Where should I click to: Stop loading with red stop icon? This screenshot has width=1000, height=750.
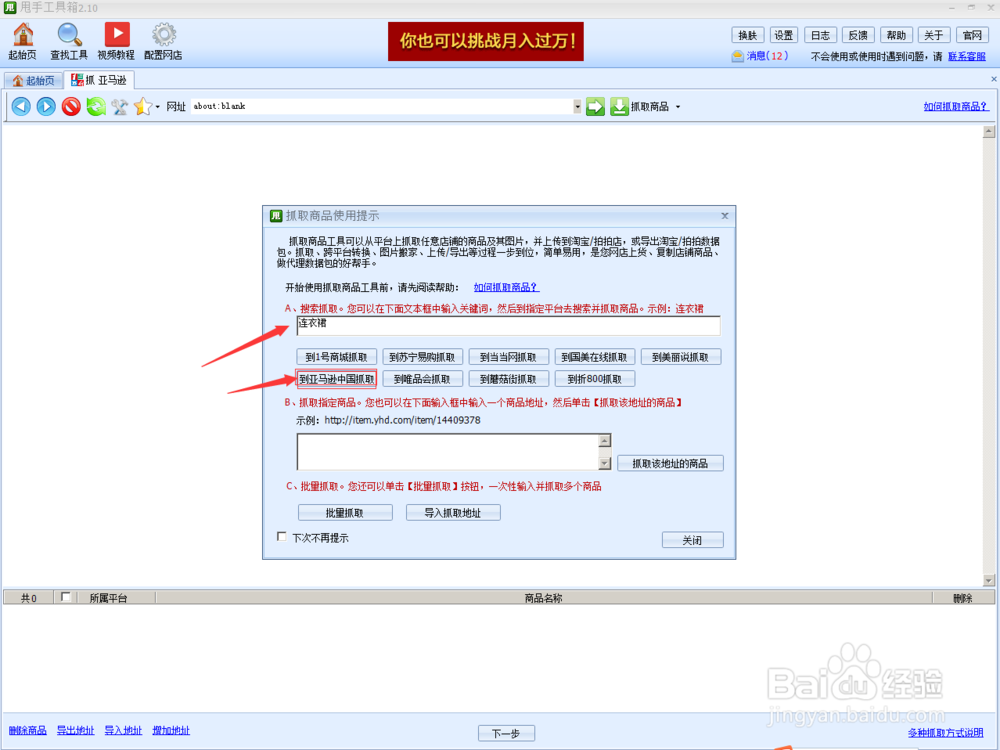[71, 106]
